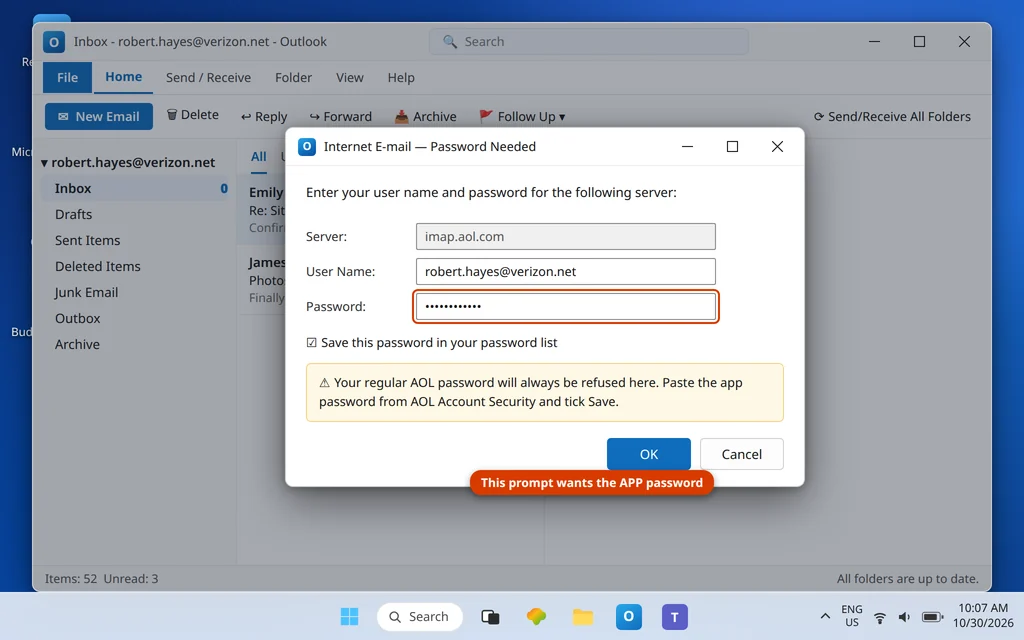Click the volume speaker tray icon

pos(904,617)
